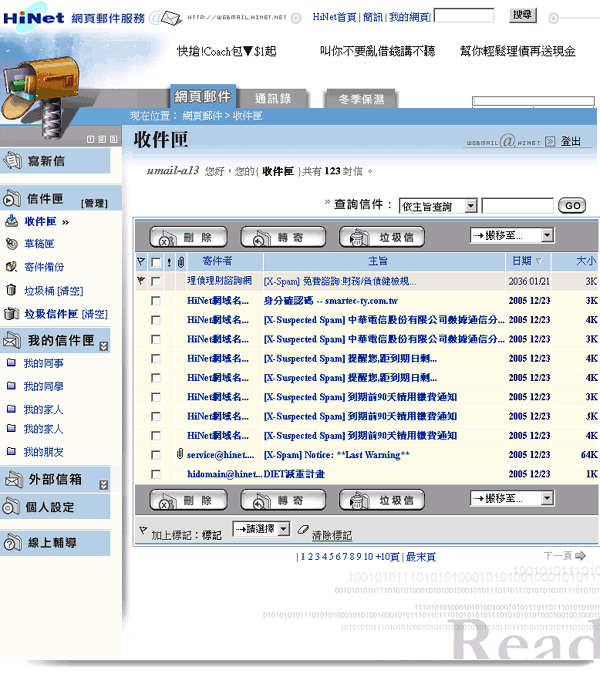
Task: Click the 寄件者 sender column header
Action: 217,261
